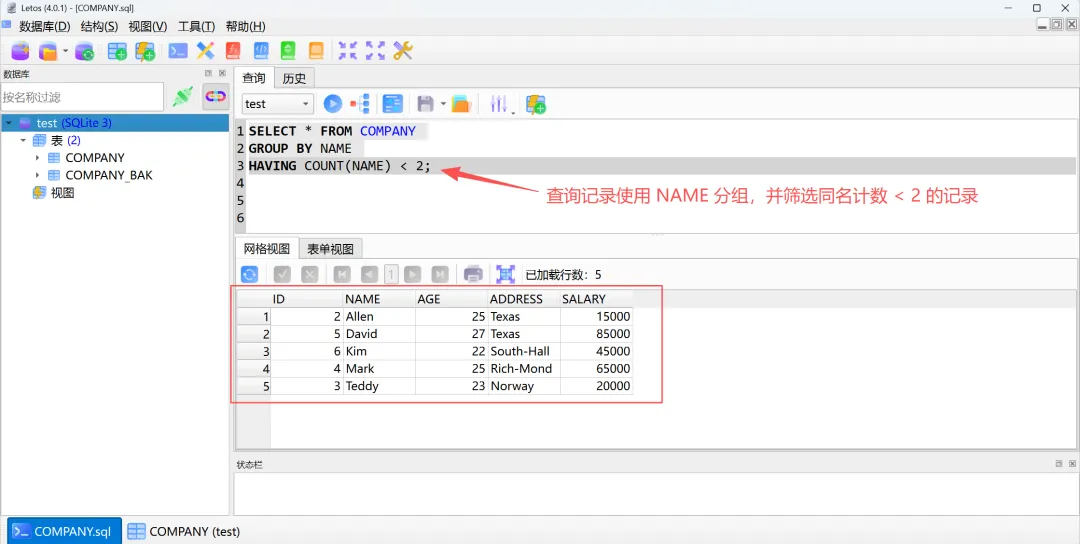Viewport: 1080px width, 544px height.
Task: Click the filter by name input field
Action: 82,97
